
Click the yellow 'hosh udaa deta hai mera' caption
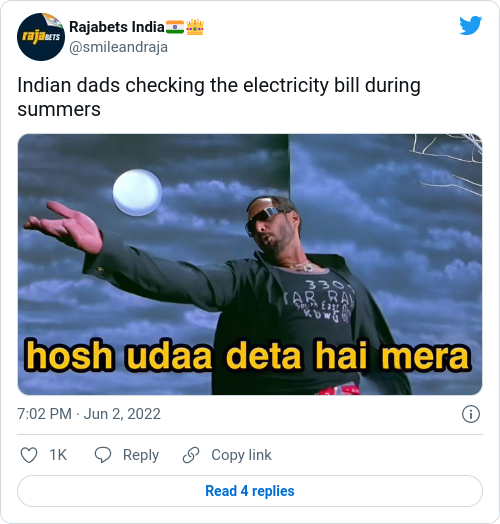[x=248, y=356]
